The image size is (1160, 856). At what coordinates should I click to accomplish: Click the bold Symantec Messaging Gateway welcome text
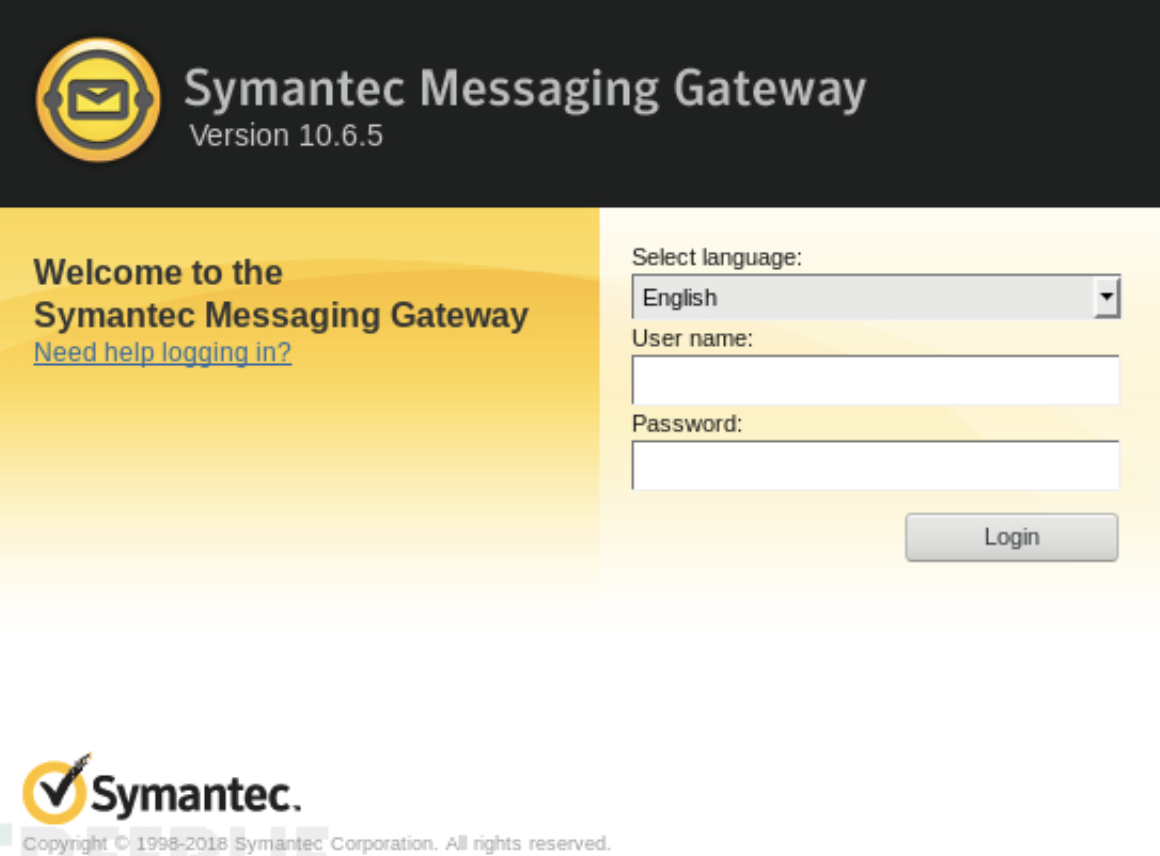(x=281, y=315)
